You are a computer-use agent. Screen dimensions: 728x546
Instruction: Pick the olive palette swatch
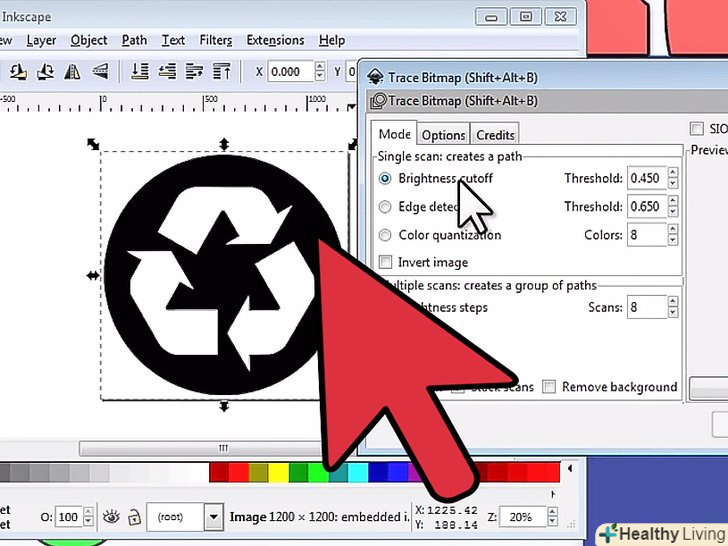pyautogui.click(x=259, y=473)
